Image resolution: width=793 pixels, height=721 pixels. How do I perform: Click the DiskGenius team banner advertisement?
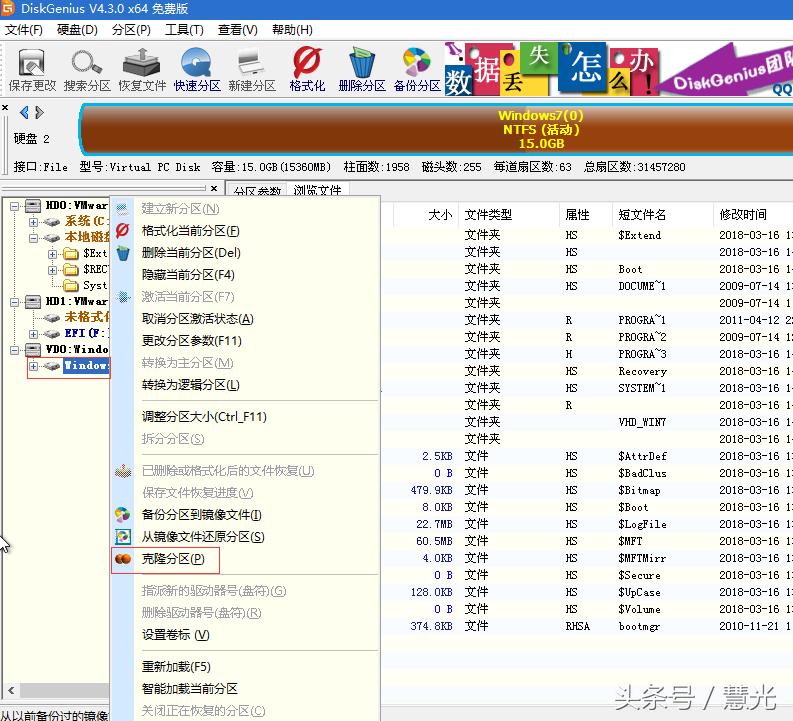point(726,69)
